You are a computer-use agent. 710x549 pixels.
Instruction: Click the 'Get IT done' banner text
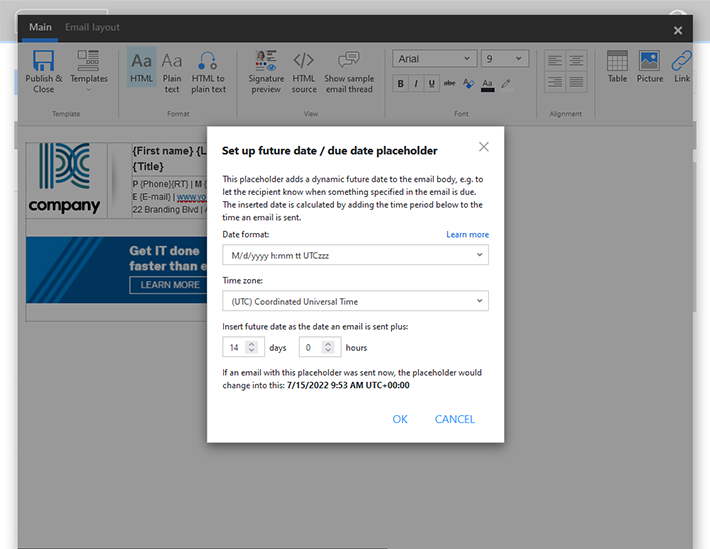click(164, 251)
